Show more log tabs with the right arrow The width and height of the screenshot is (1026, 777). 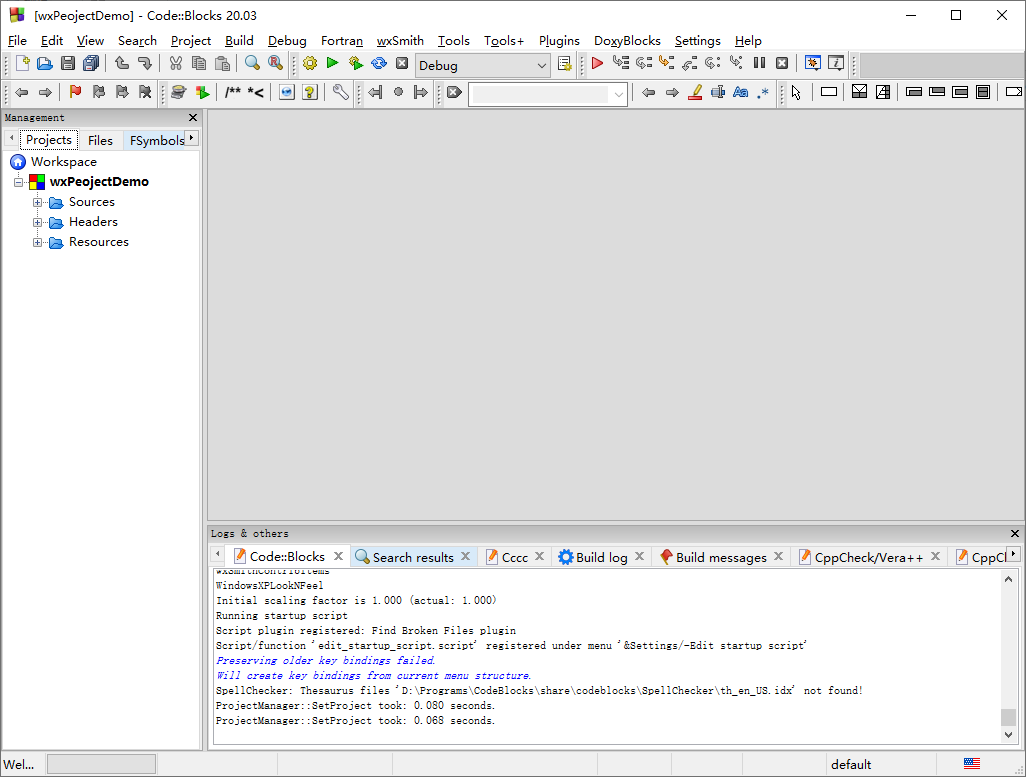coord(1013,554)
